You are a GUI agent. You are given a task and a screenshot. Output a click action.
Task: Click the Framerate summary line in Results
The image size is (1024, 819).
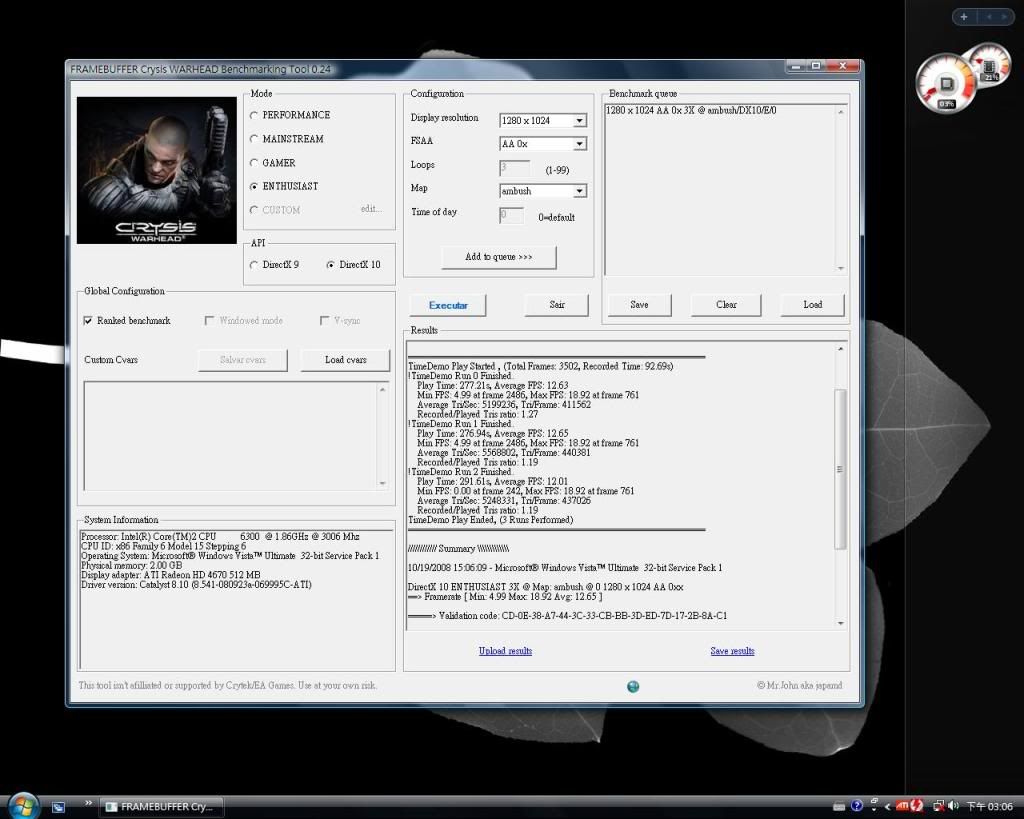click(505, 596)
